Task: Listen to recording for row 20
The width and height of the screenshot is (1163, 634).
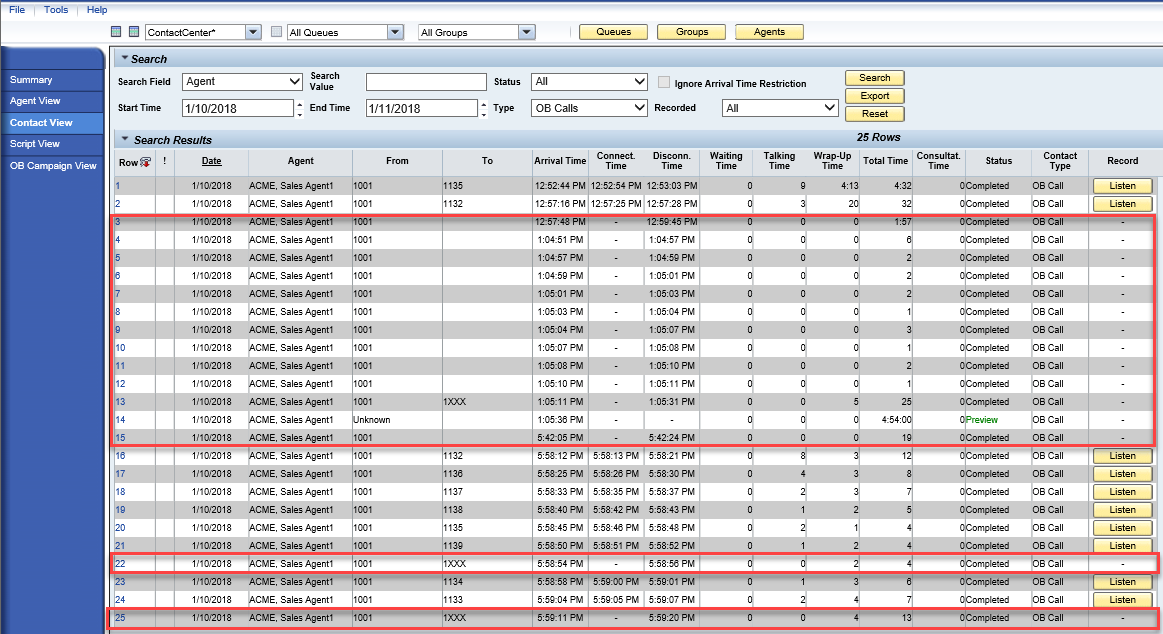Action: point(1122,528)
